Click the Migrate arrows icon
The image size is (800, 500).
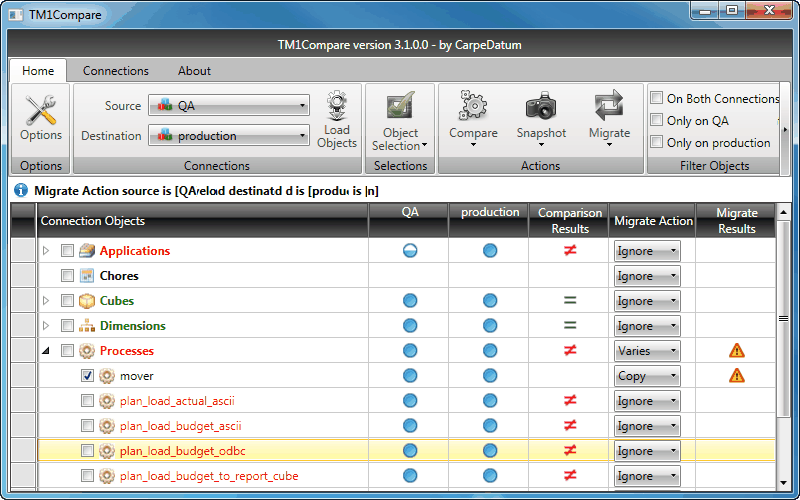609,106
